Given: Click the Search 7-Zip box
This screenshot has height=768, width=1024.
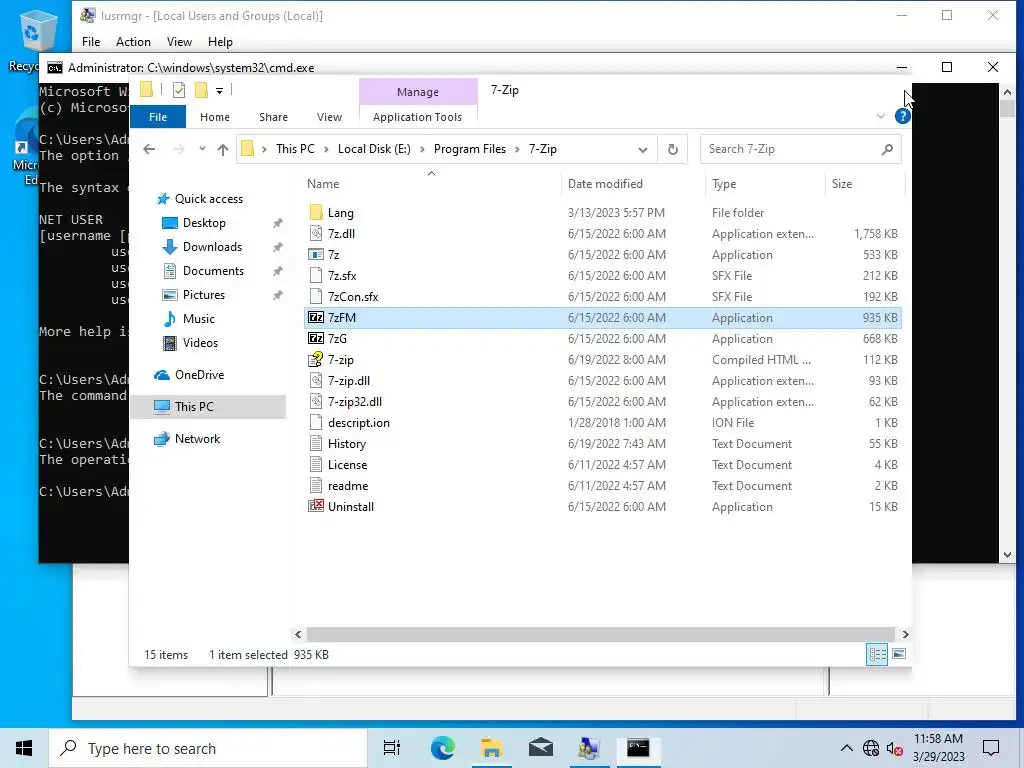Looking at the screenshot, I should pyautogui.click(x=801, y=150).
